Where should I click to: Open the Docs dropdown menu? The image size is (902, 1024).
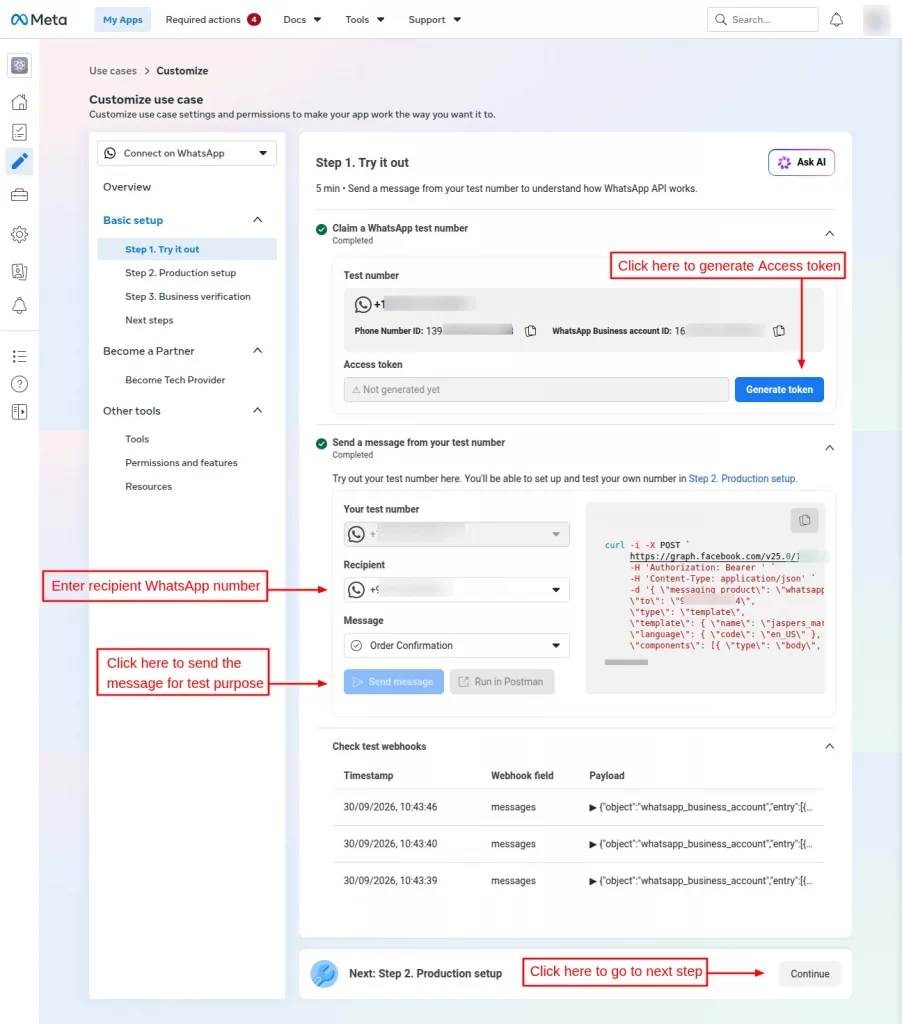click(x=302, y=20)
